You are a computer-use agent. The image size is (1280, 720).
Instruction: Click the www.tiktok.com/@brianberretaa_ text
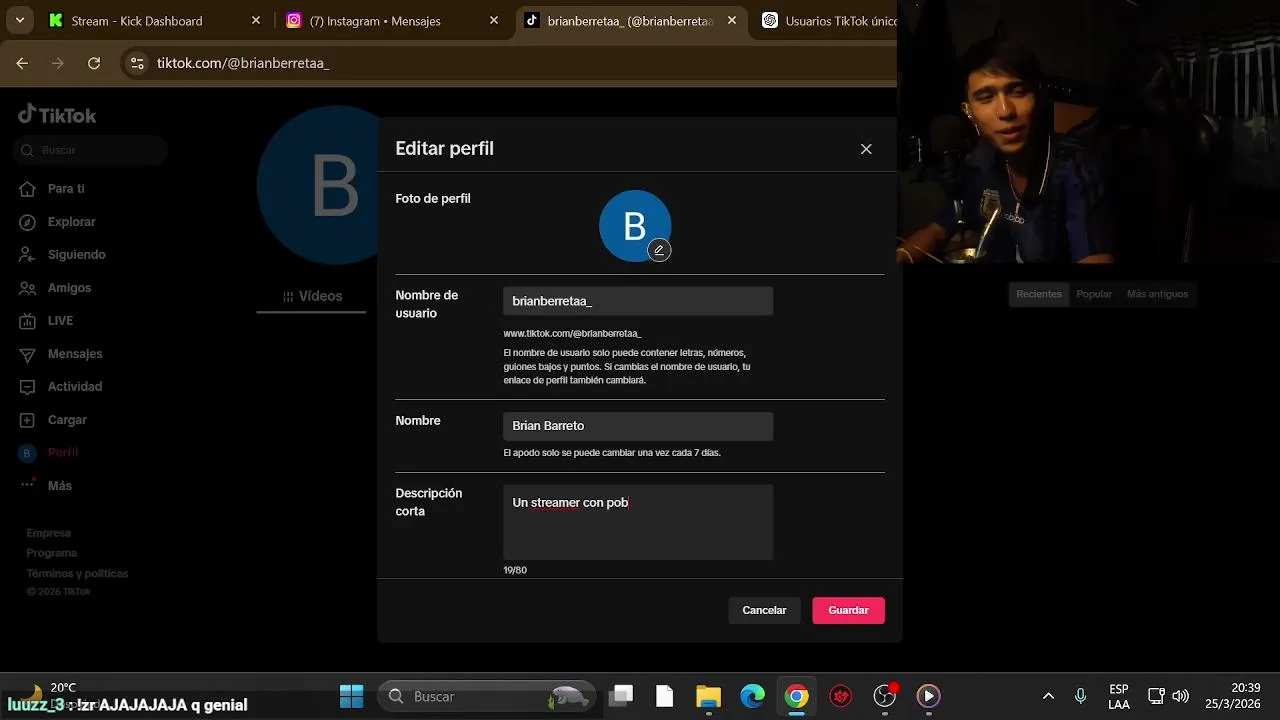point(572,333)
